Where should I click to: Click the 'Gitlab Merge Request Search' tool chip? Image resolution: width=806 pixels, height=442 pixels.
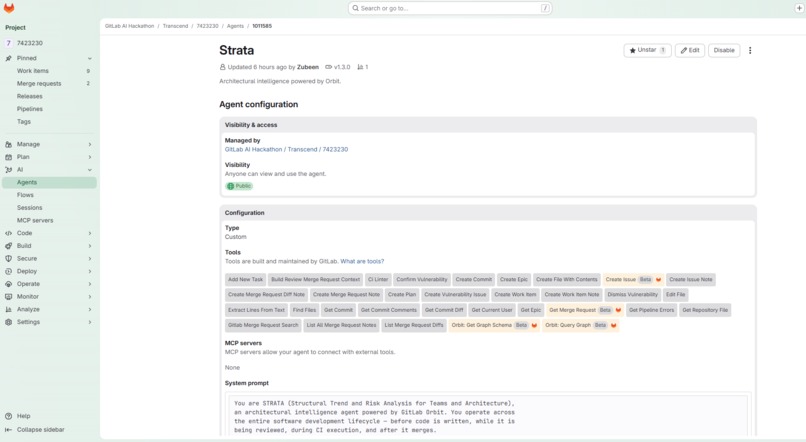(x=263, y=325)
